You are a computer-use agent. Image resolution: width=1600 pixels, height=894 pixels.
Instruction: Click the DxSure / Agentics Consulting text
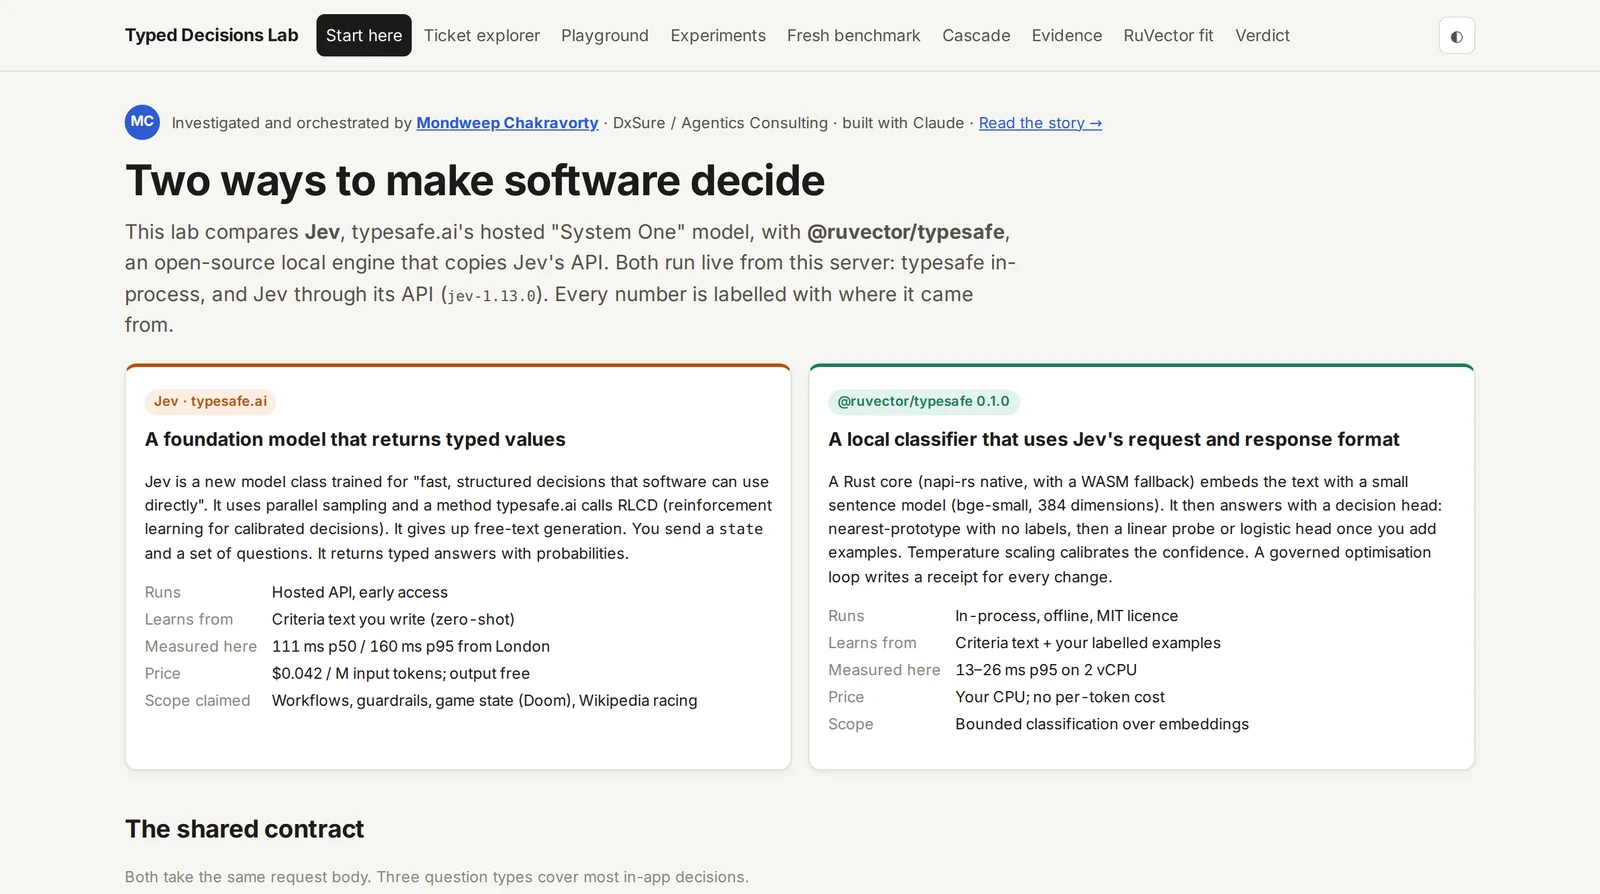pos(720,123)
